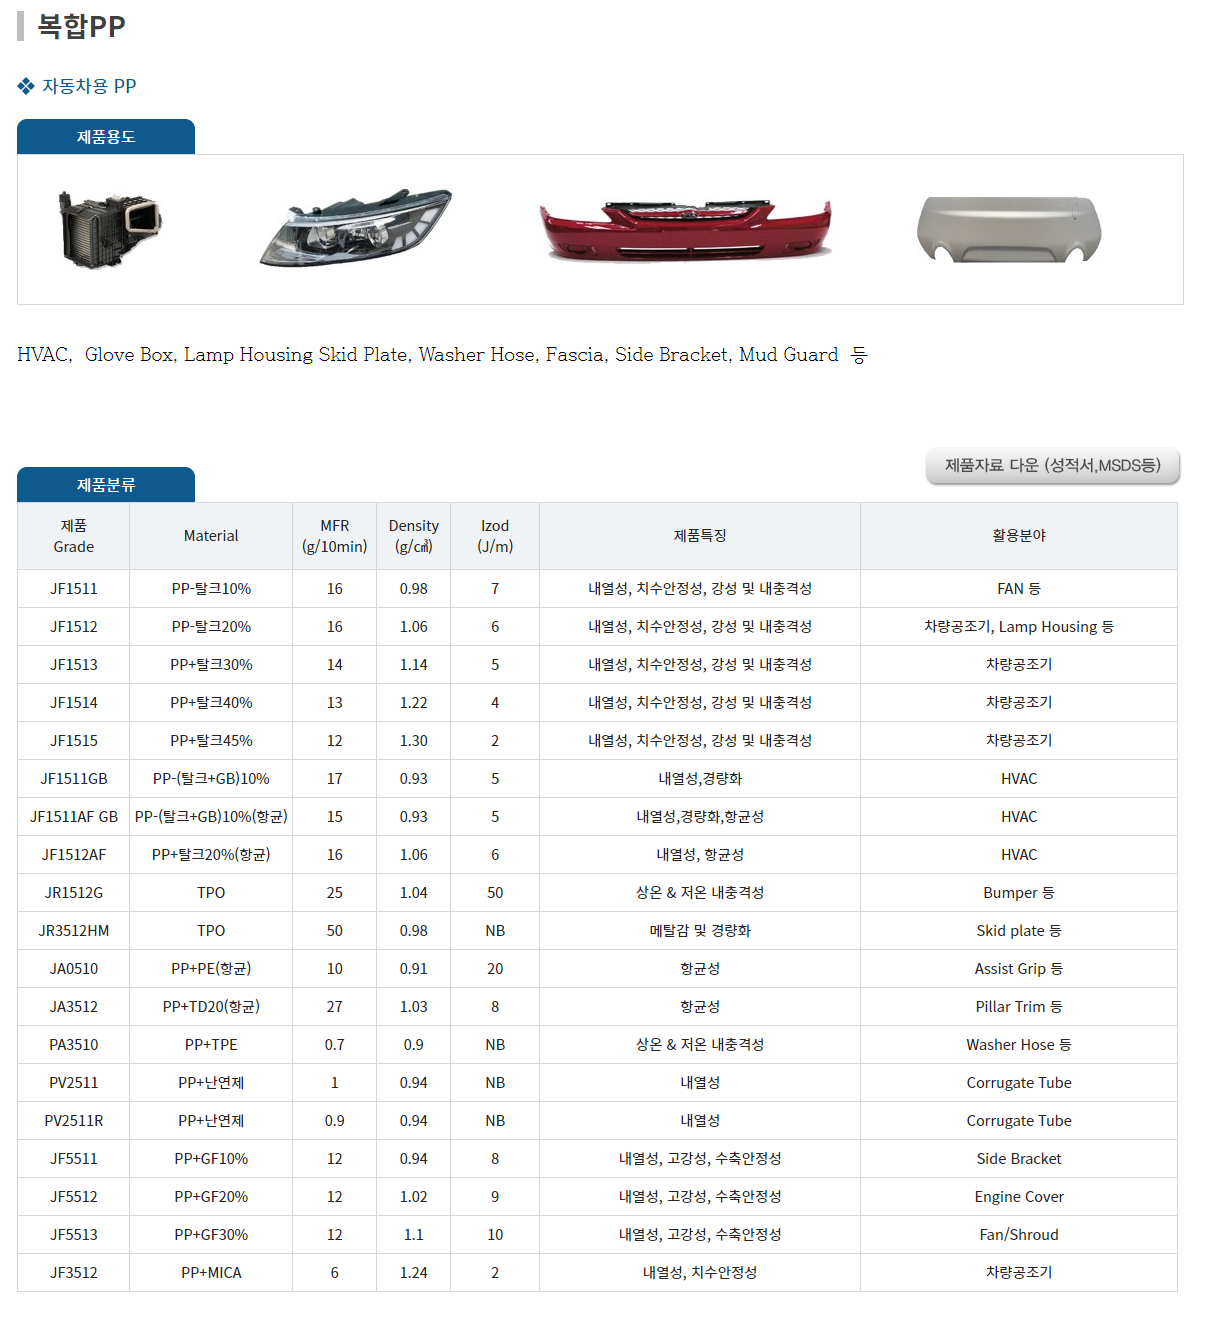
Task: Click the 제품 Grade column header
Action: (74, 536)
